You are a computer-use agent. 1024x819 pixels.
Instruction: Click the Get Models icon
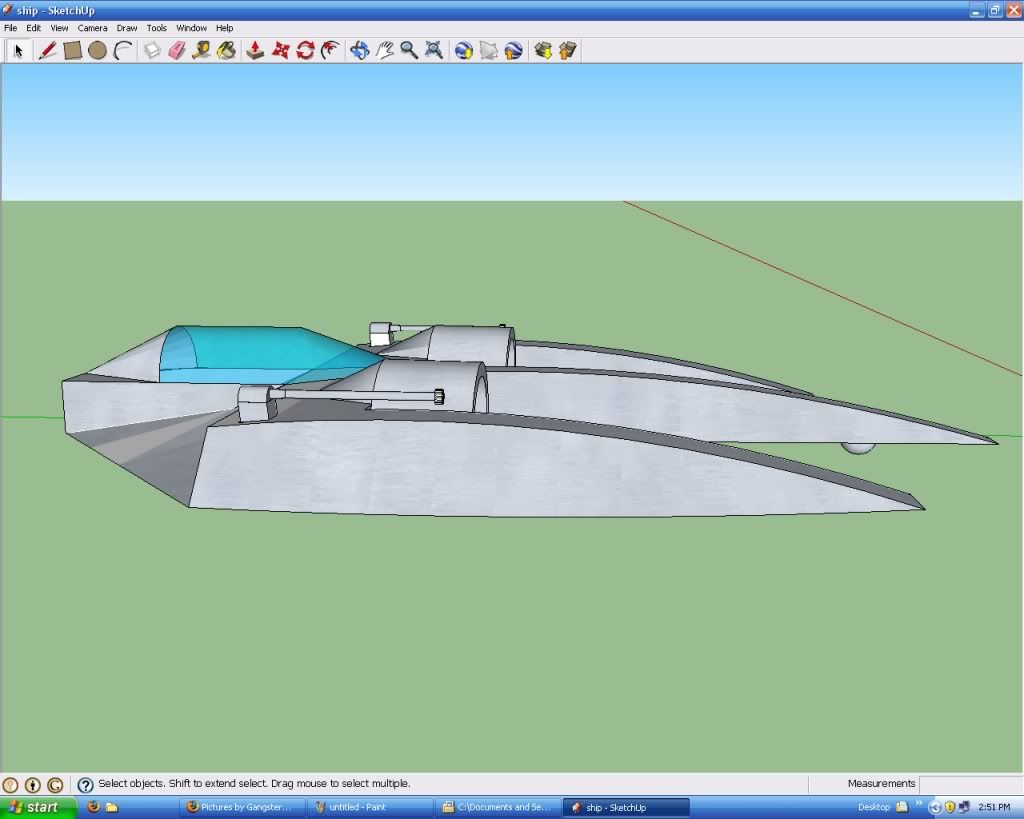click(543, 50)
